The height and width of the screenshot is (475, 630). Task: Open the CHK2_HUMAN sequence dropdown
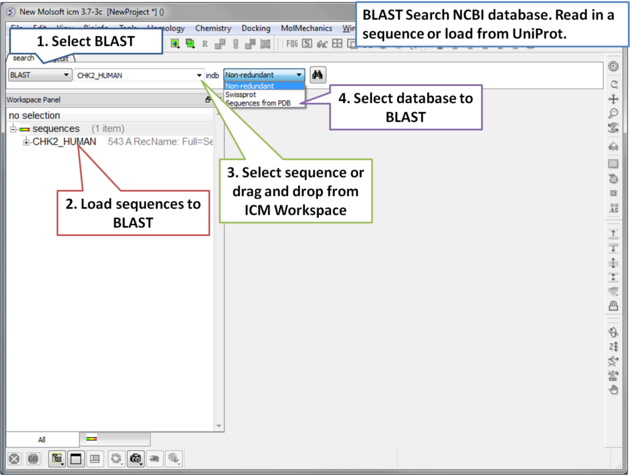[x=199, y=75]
